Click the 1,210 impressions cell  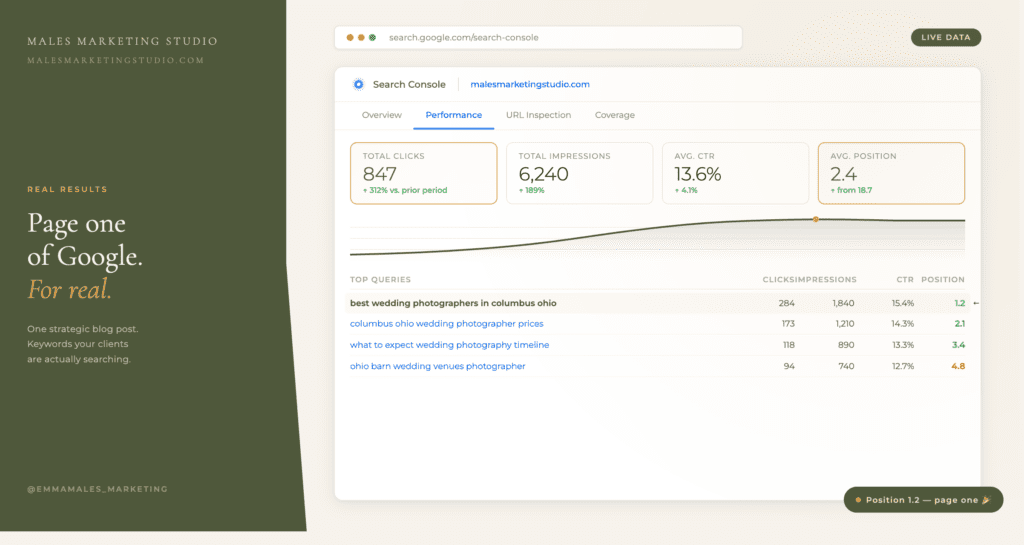tap(844, 324)
